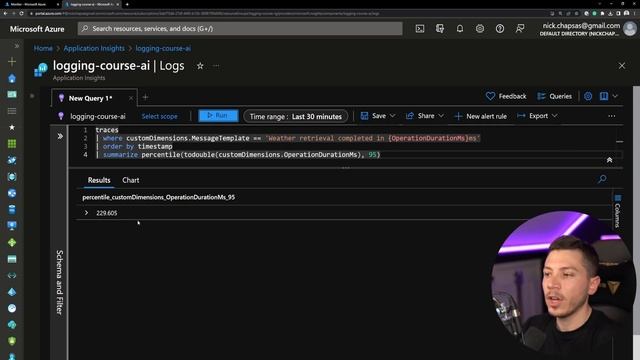Click logging-course-ai breadcrumb
The image size is (640, 360).
163,48
